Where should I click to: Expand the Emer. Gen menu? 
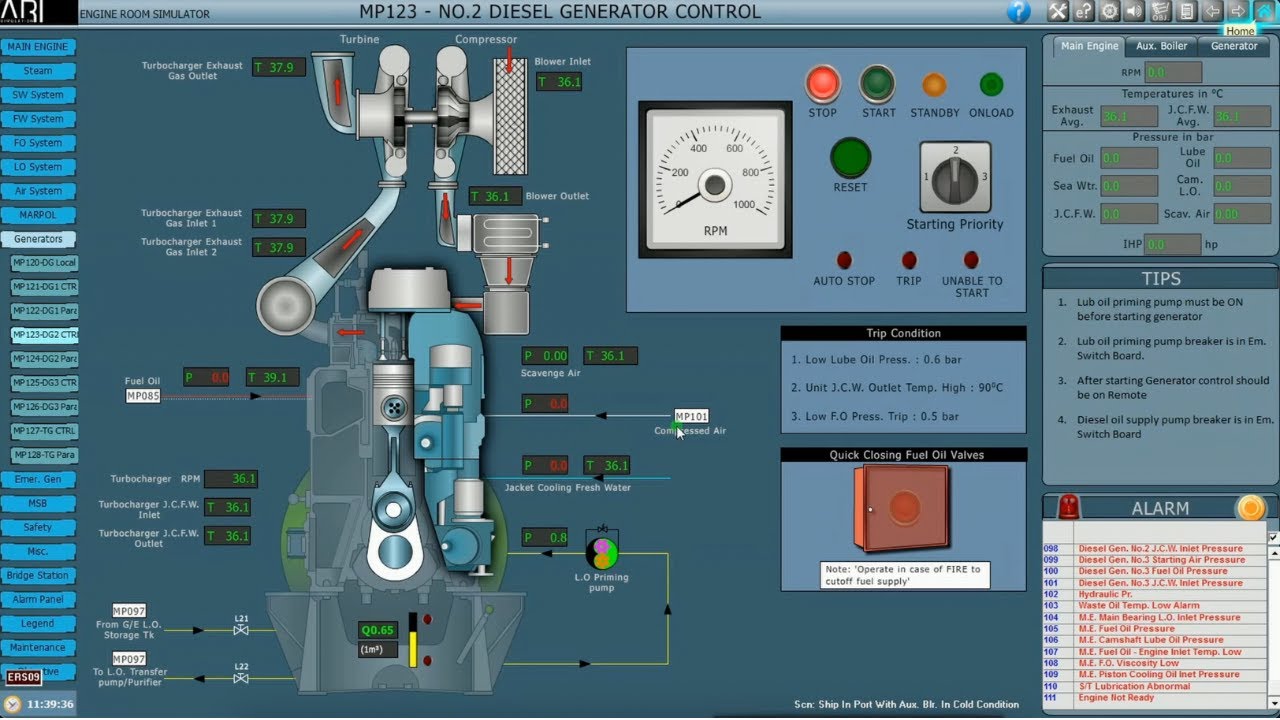tap(38, 479)
